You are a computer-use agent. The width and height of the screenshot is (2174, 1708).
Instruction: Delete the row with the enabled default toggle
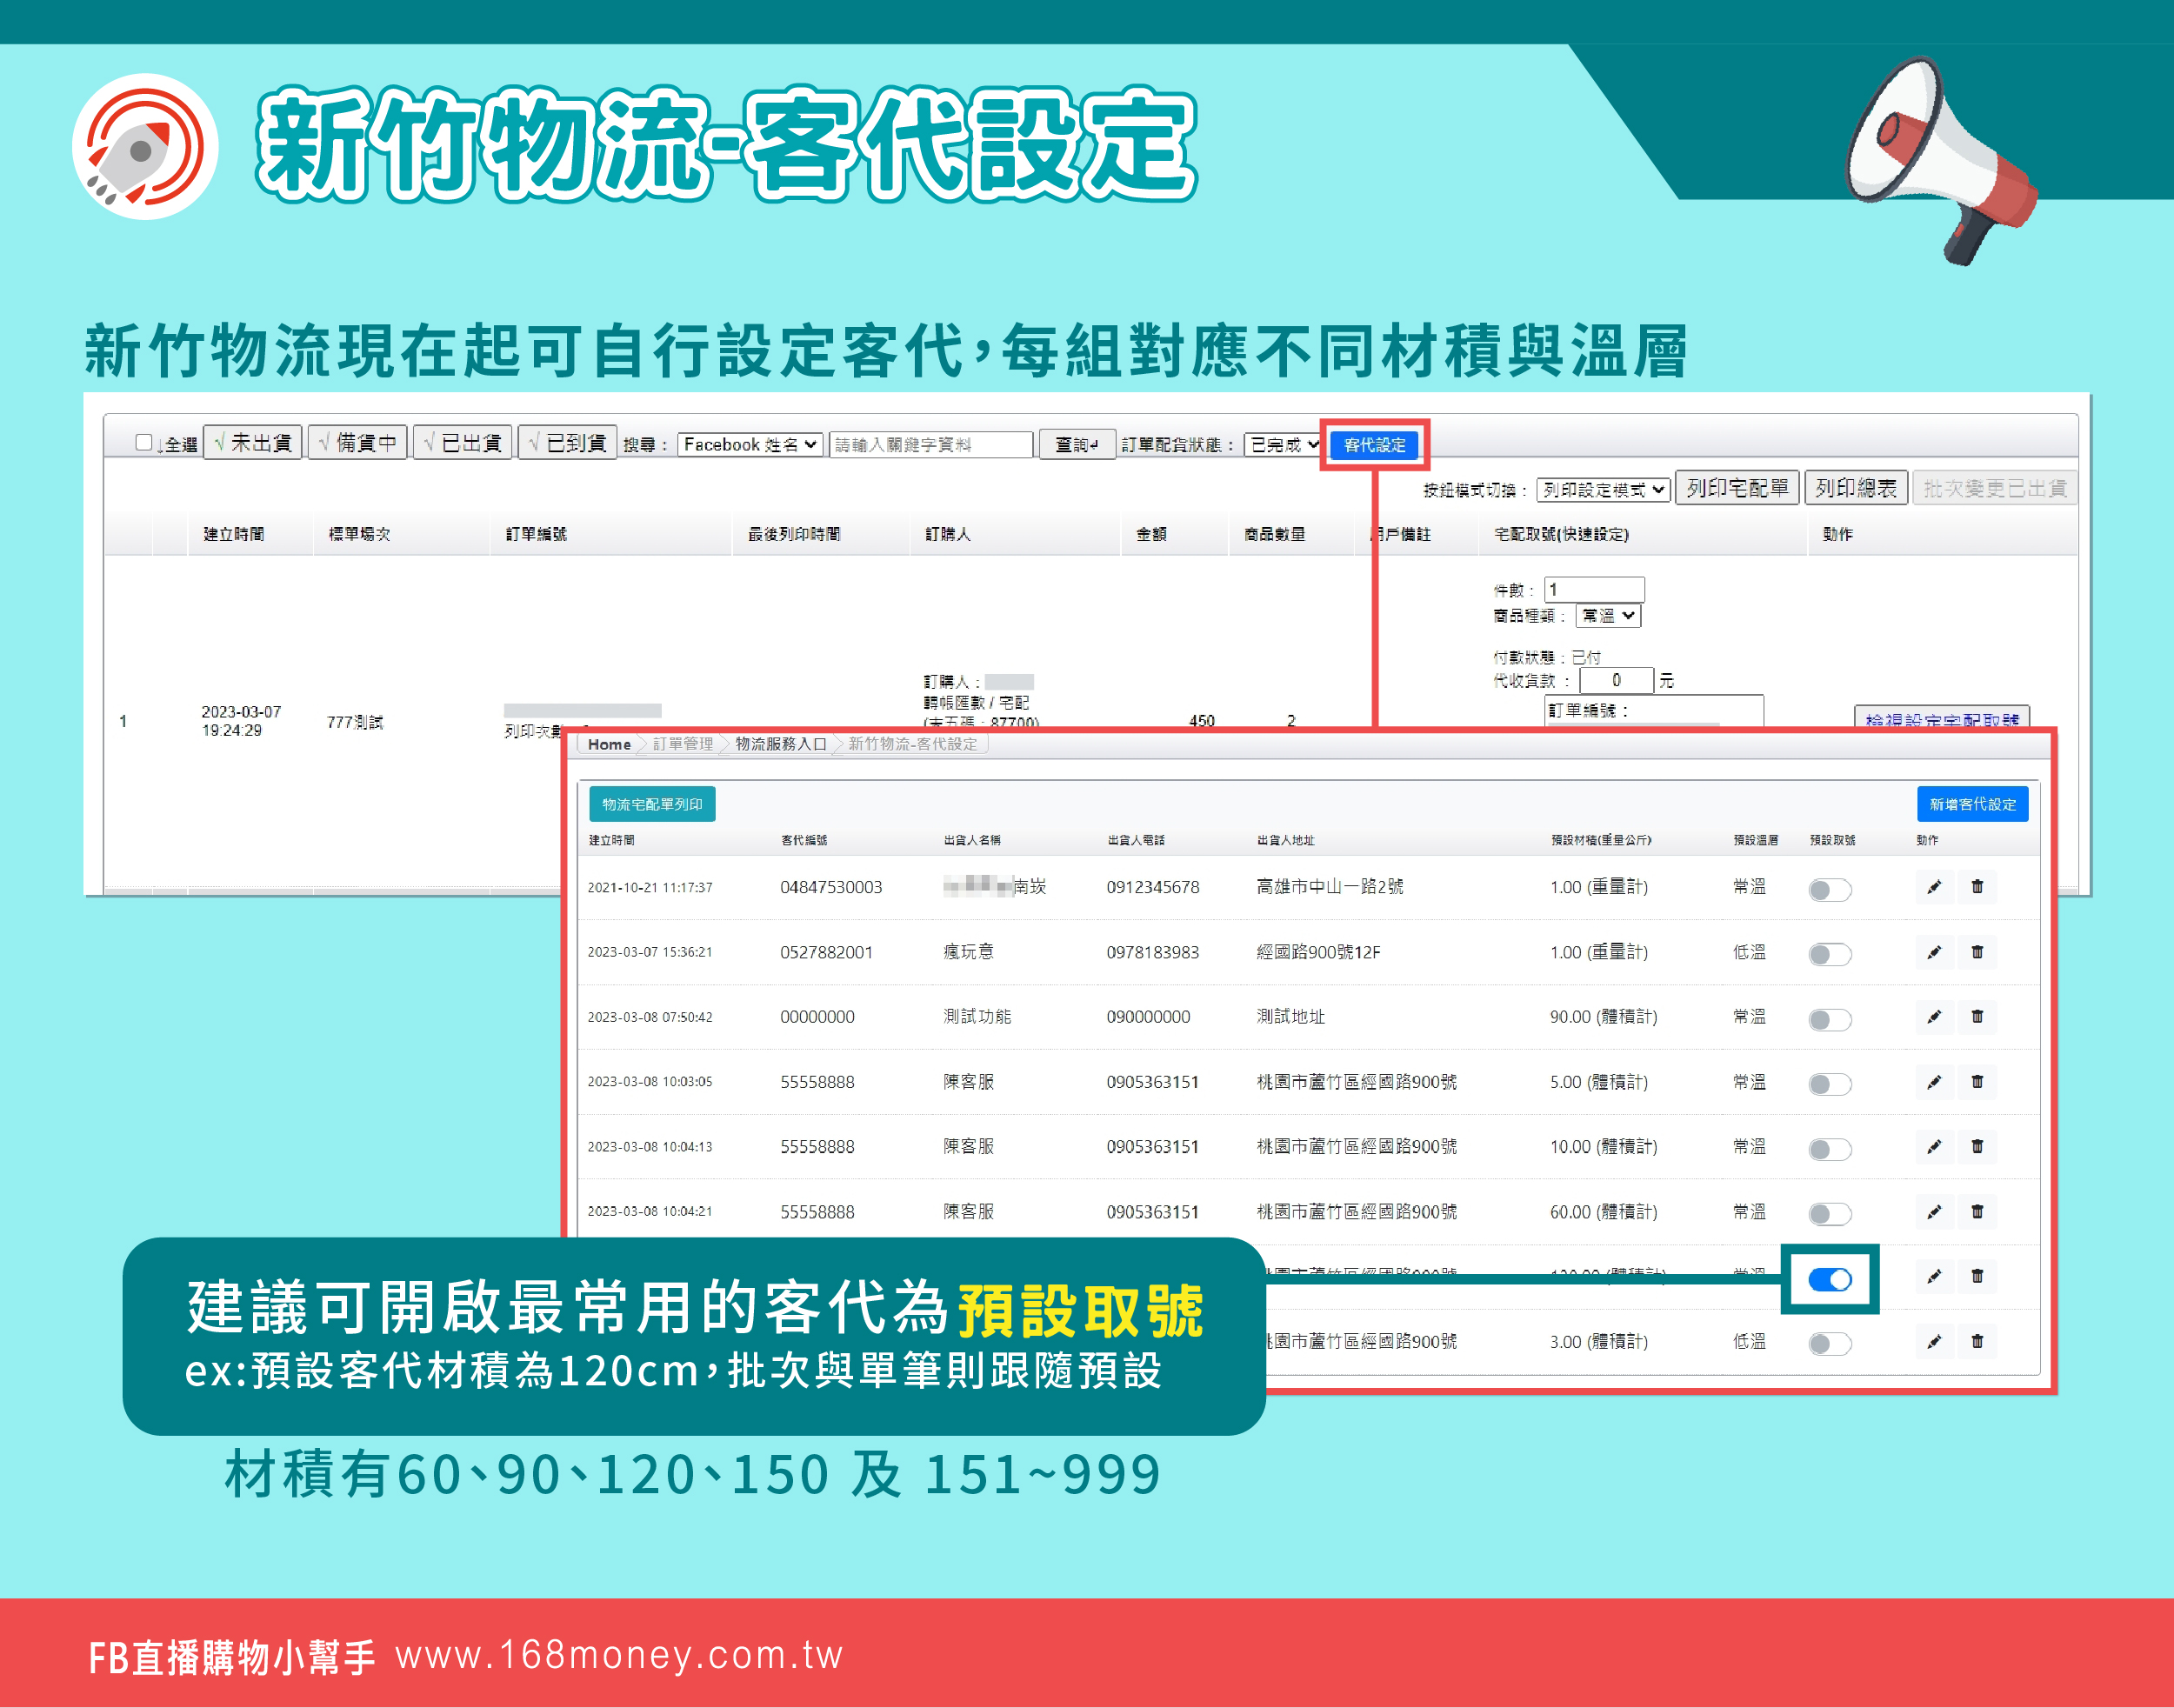1977,1277
